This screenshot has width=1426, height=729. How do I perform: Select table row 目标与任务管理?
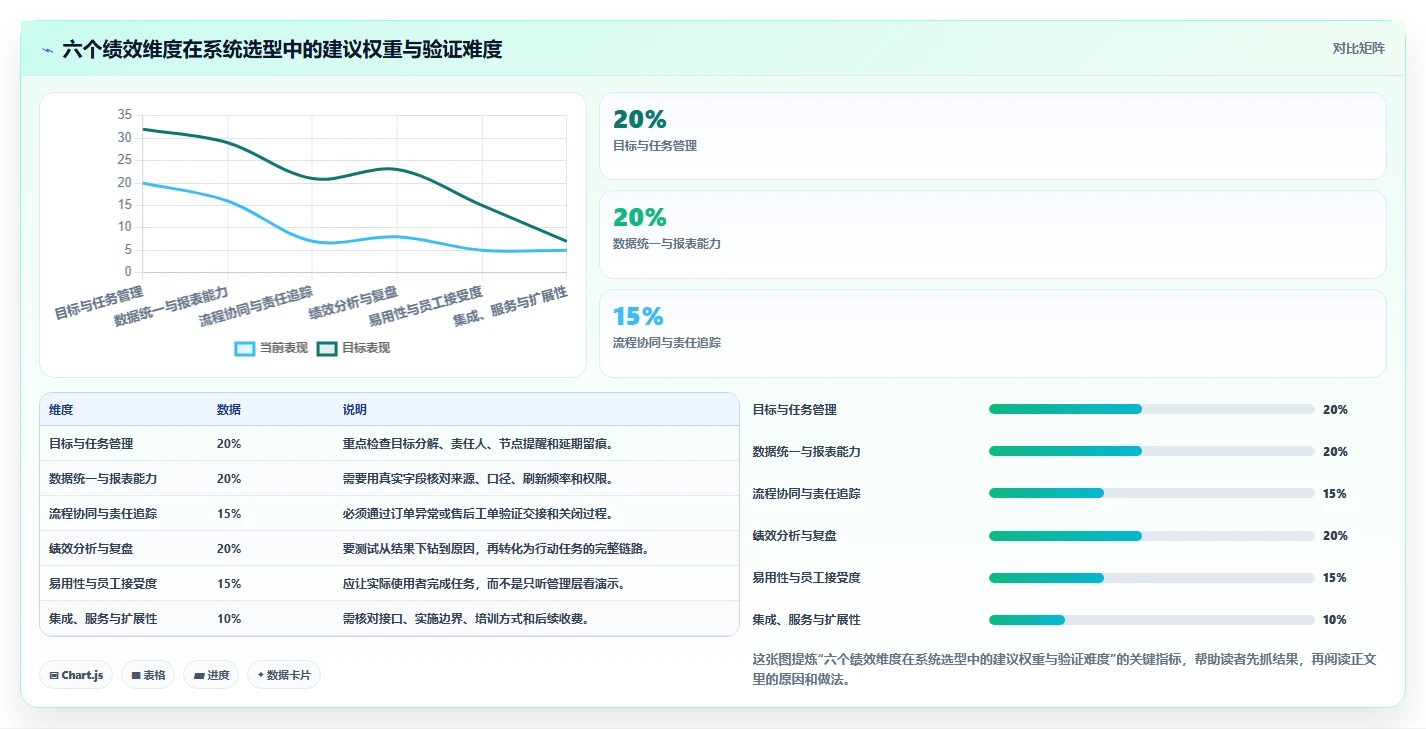[389, 444]
